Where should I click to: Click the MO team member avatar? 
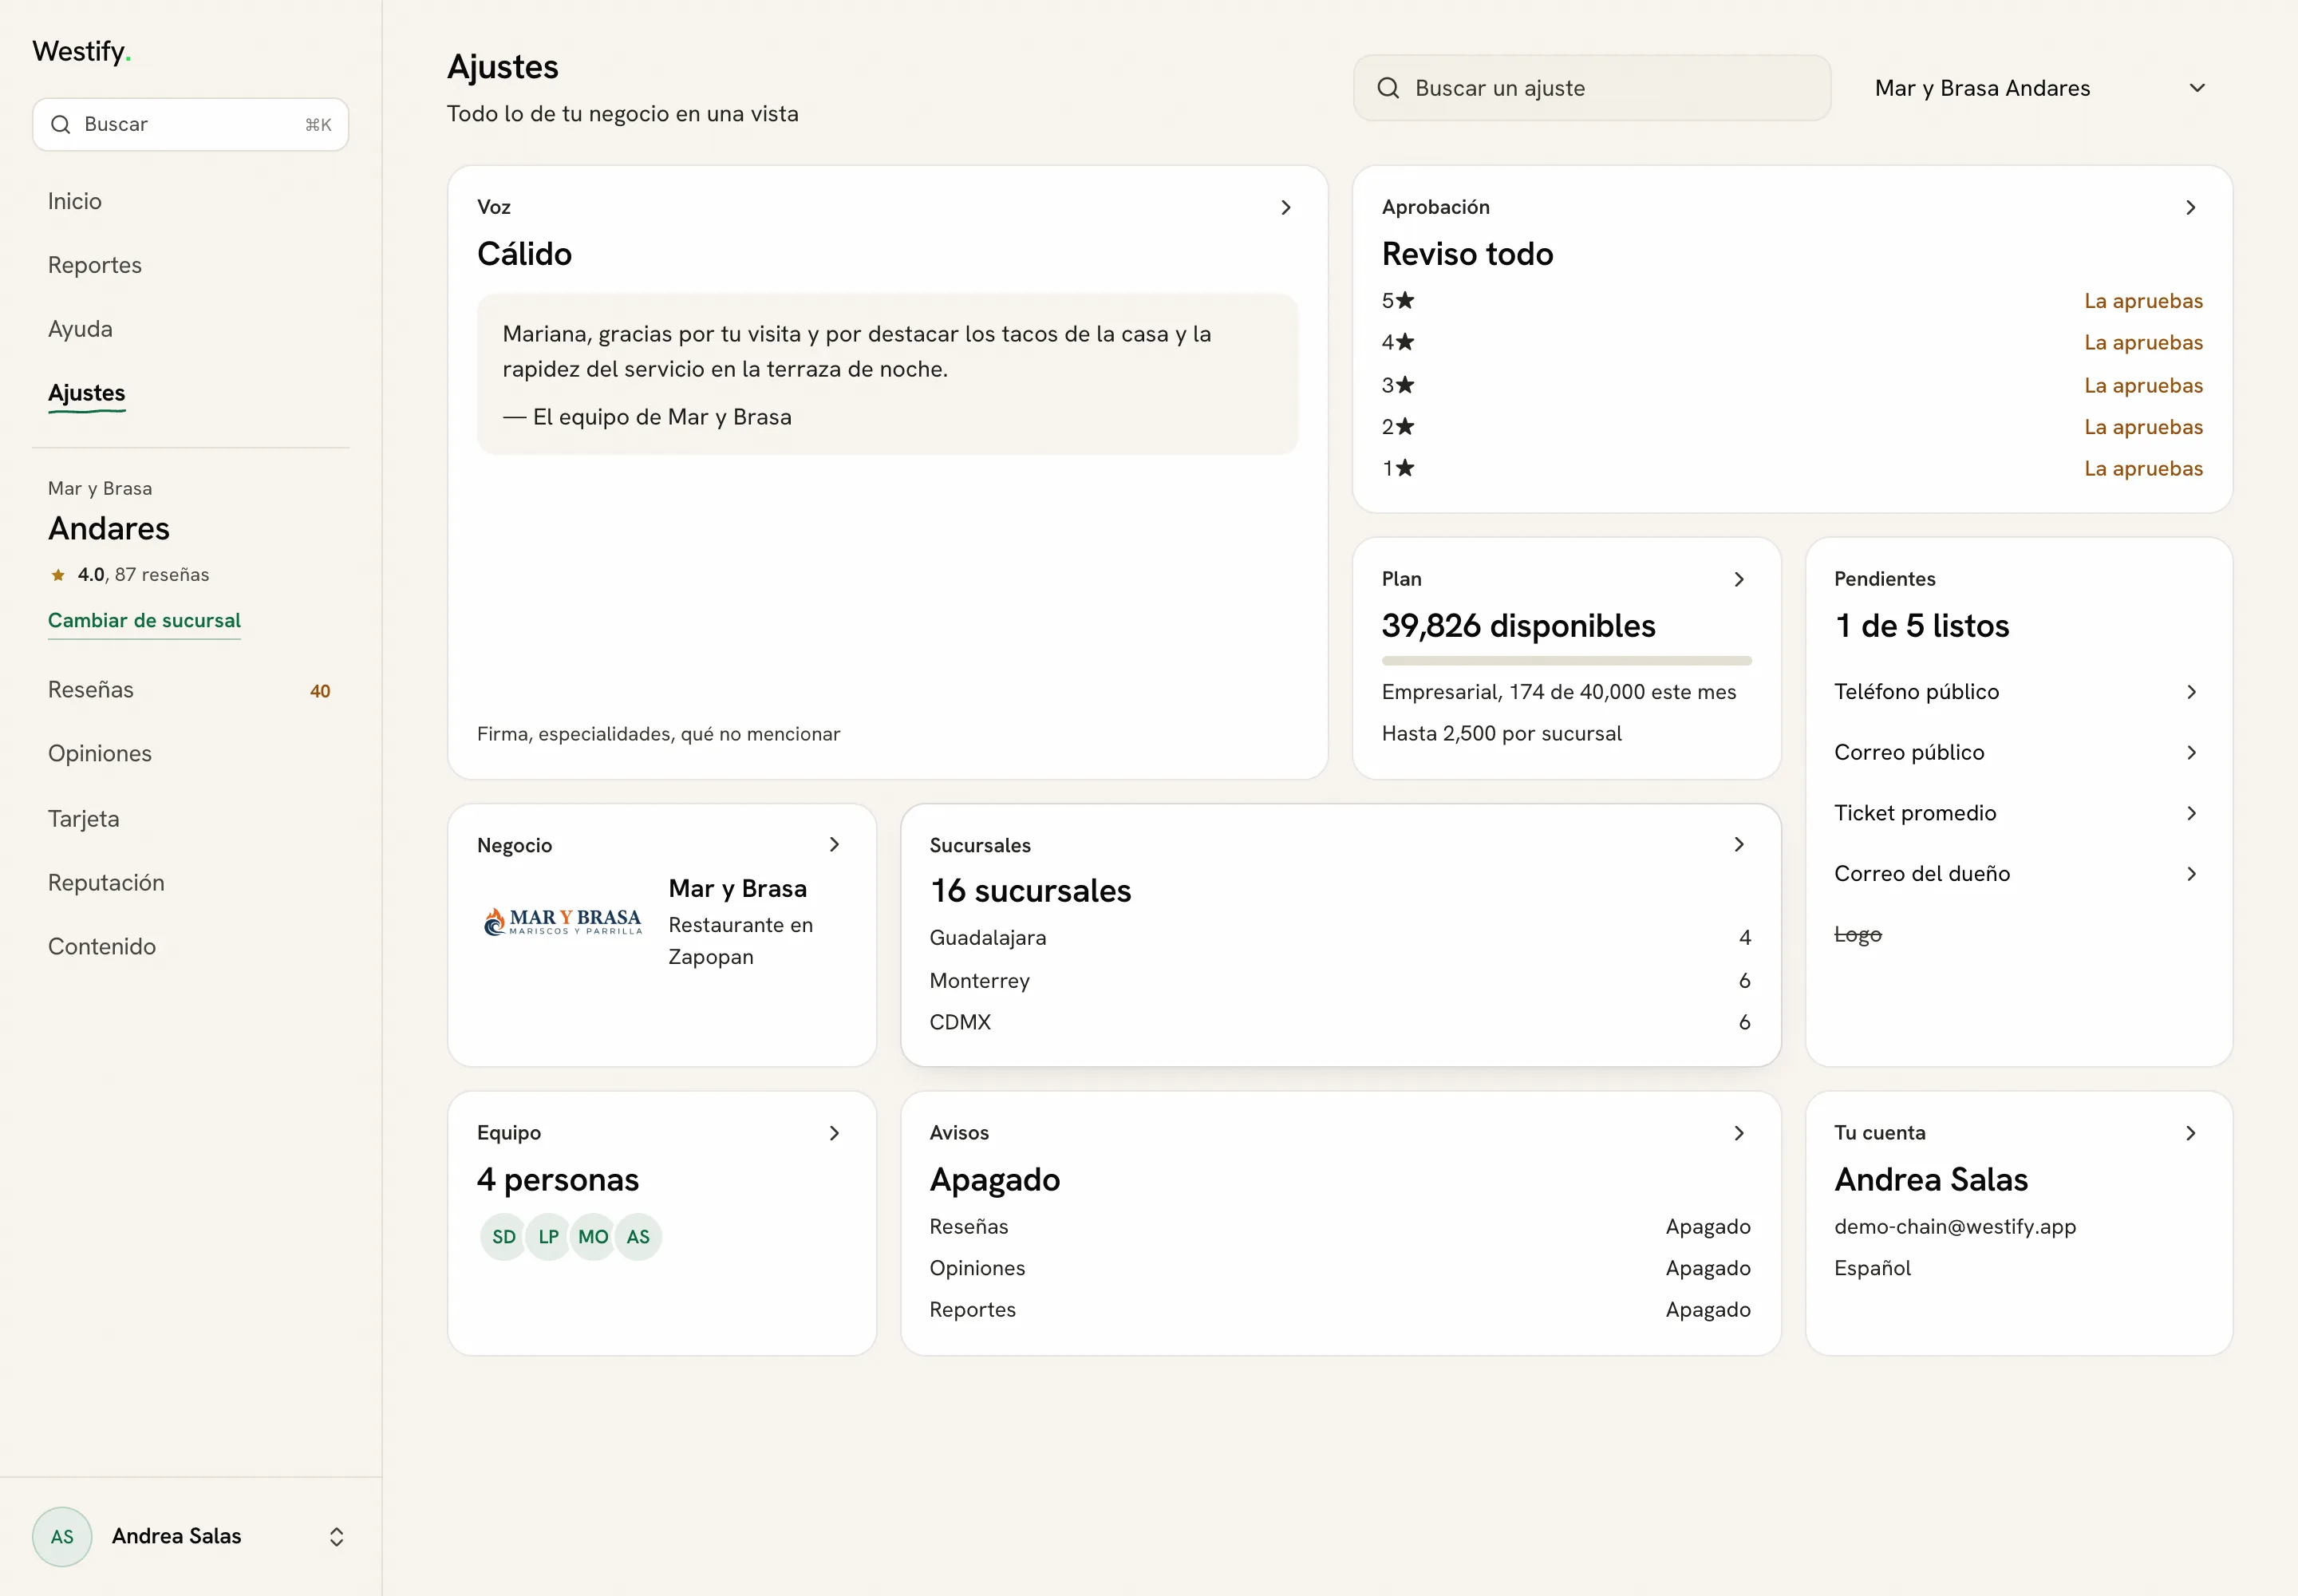593,1237
